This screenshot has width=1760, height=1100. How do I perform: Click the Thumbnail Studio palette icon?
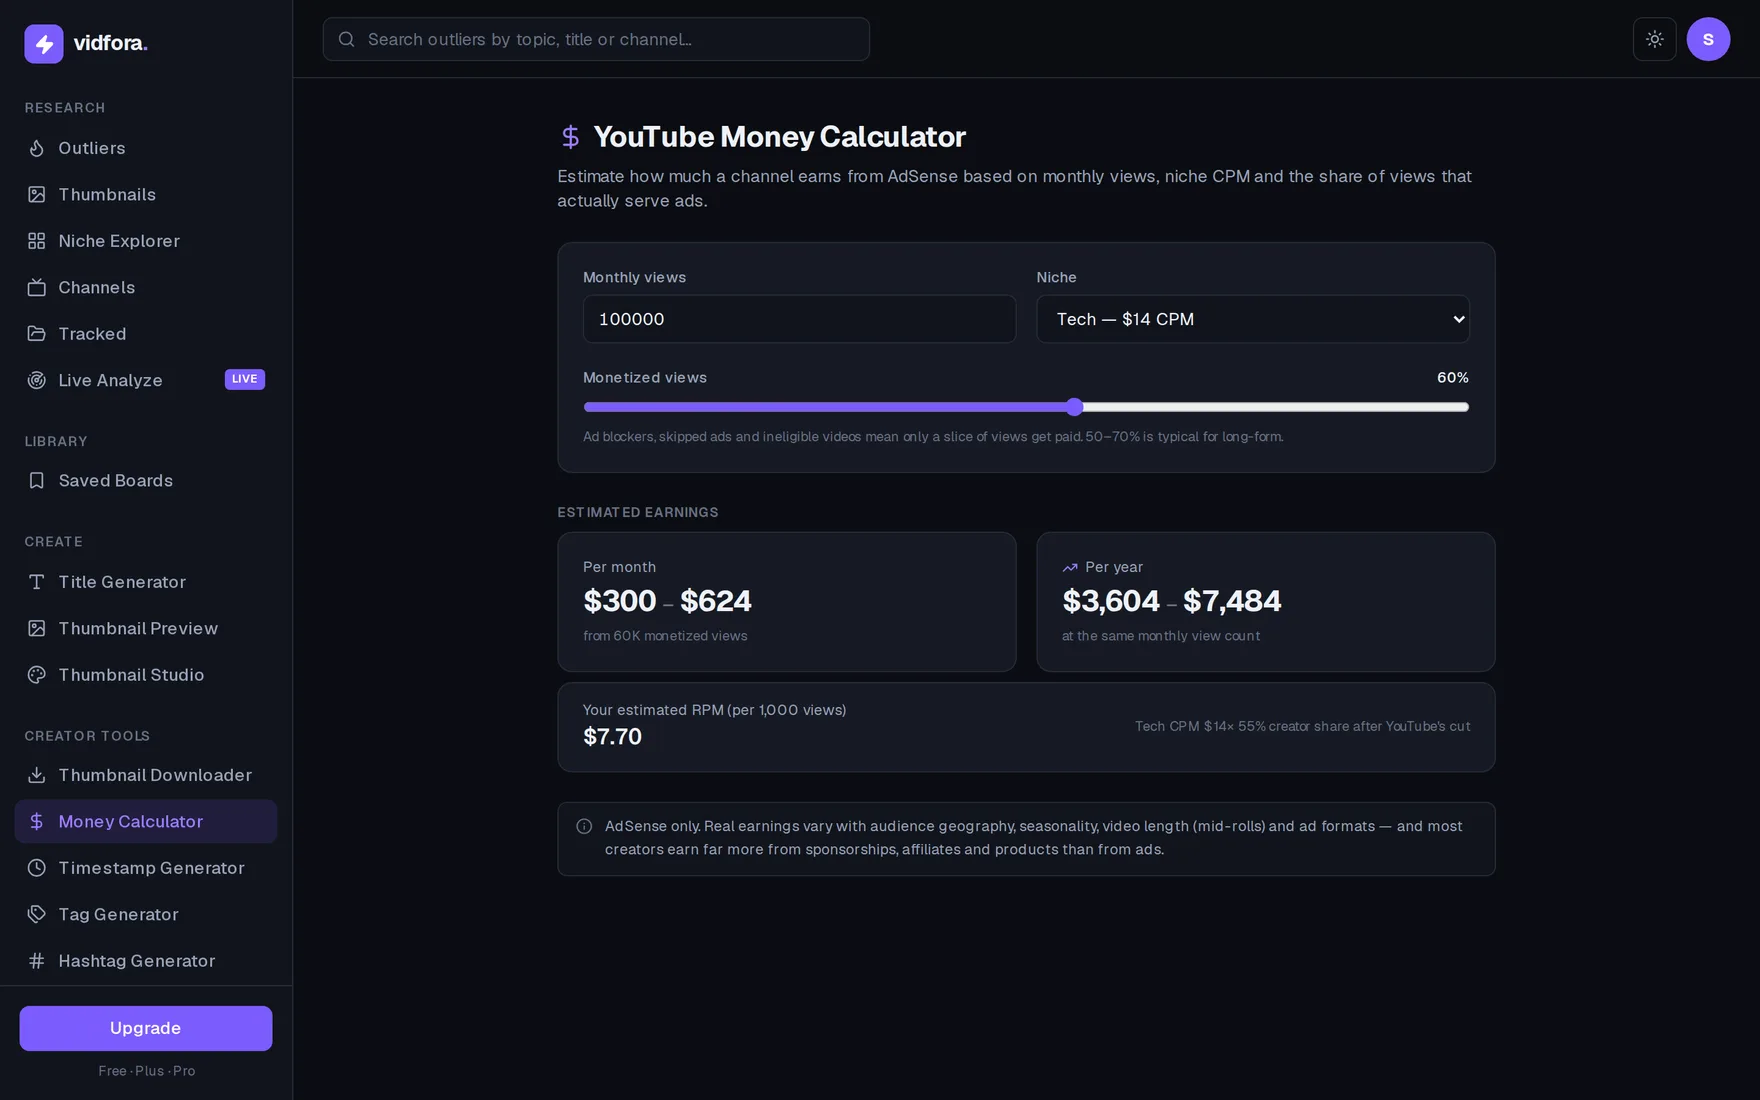37,675
